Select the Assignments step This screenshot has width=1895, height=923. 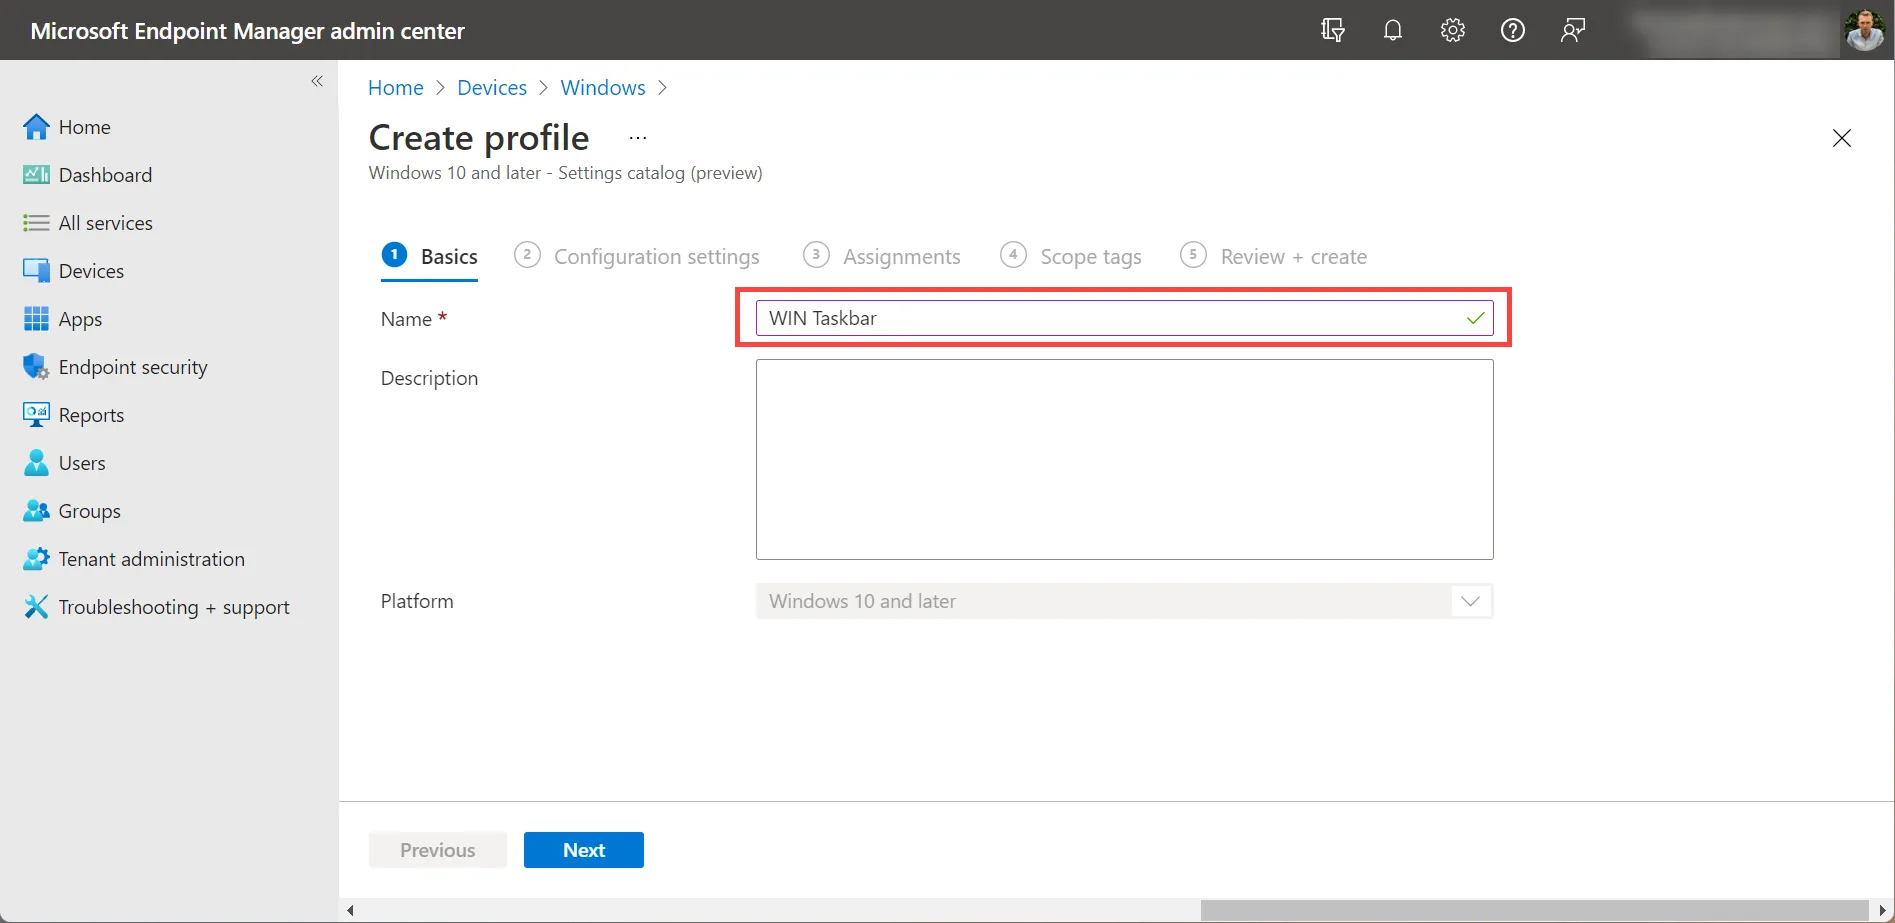tap(882, 256)
